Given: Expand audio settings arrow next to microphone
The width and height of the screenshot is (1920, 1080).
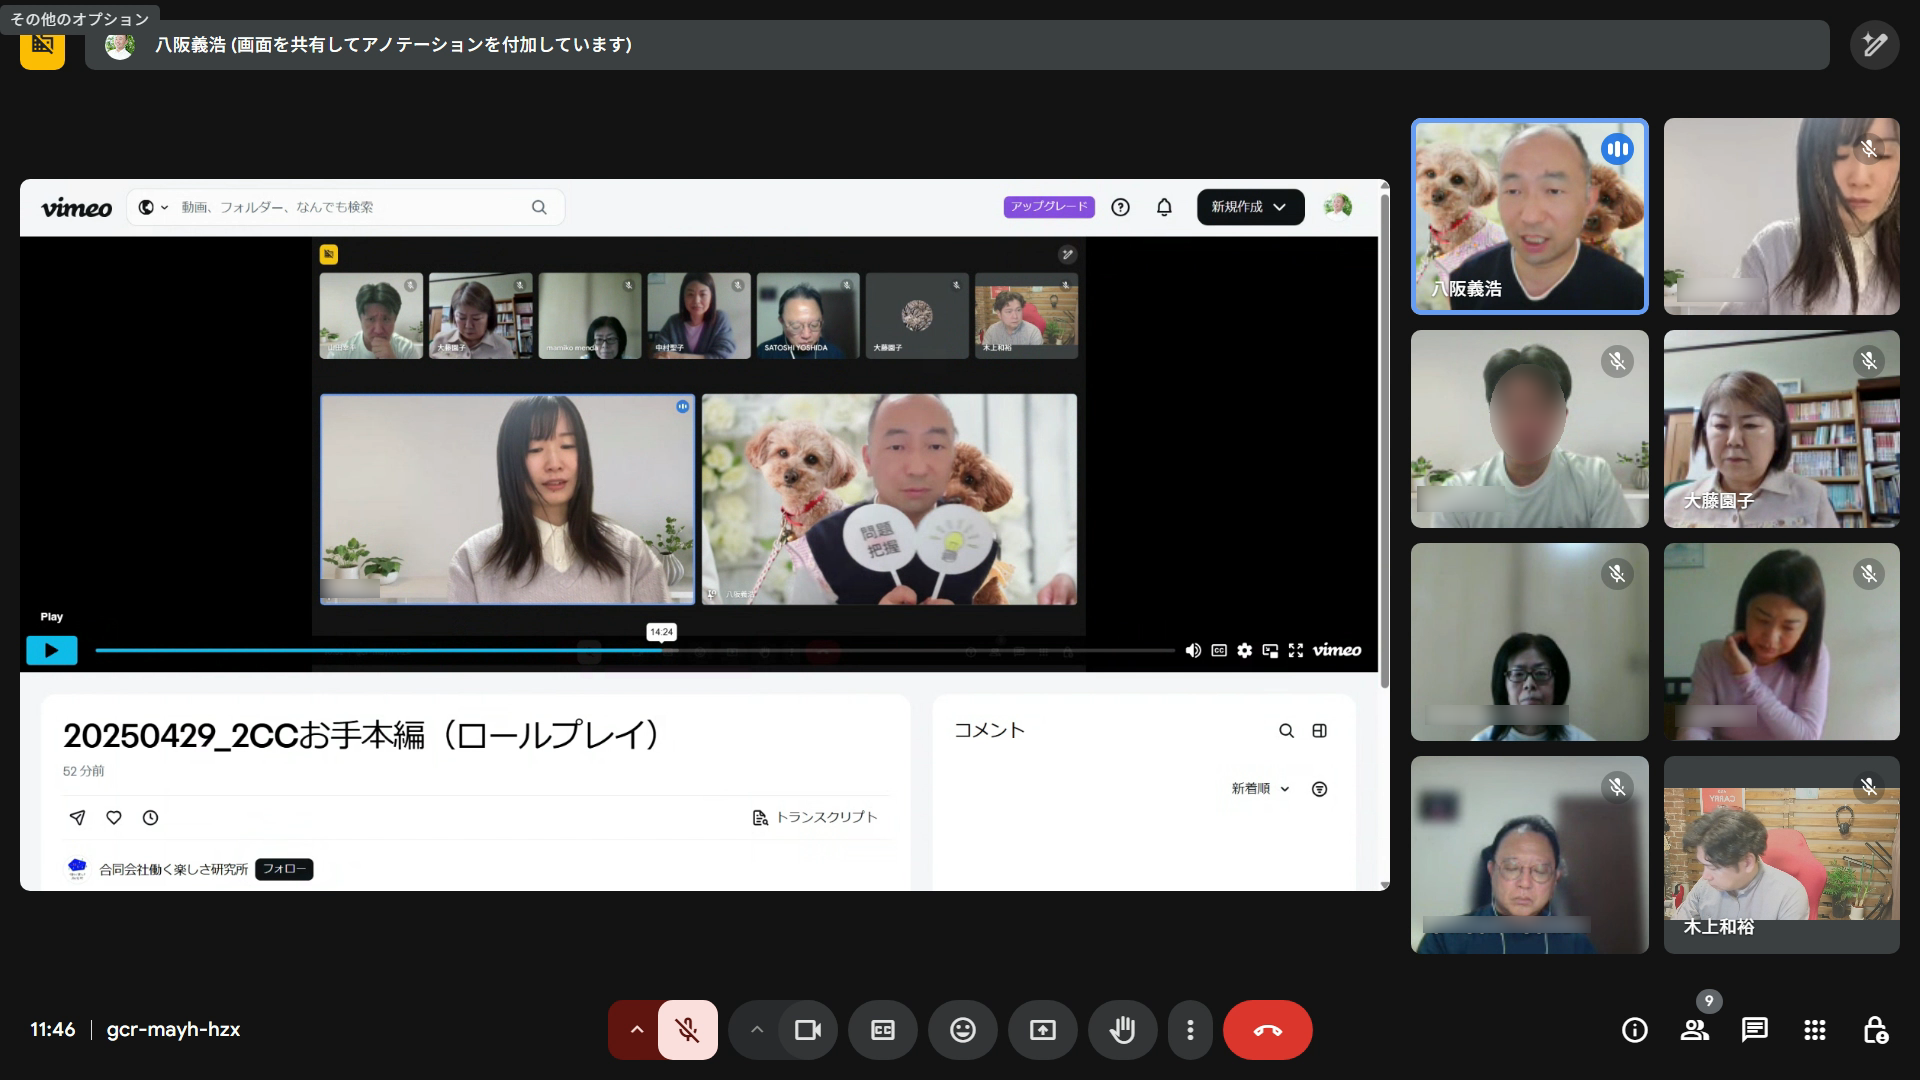Looking at the screenshot, I should pos(636,1030).
